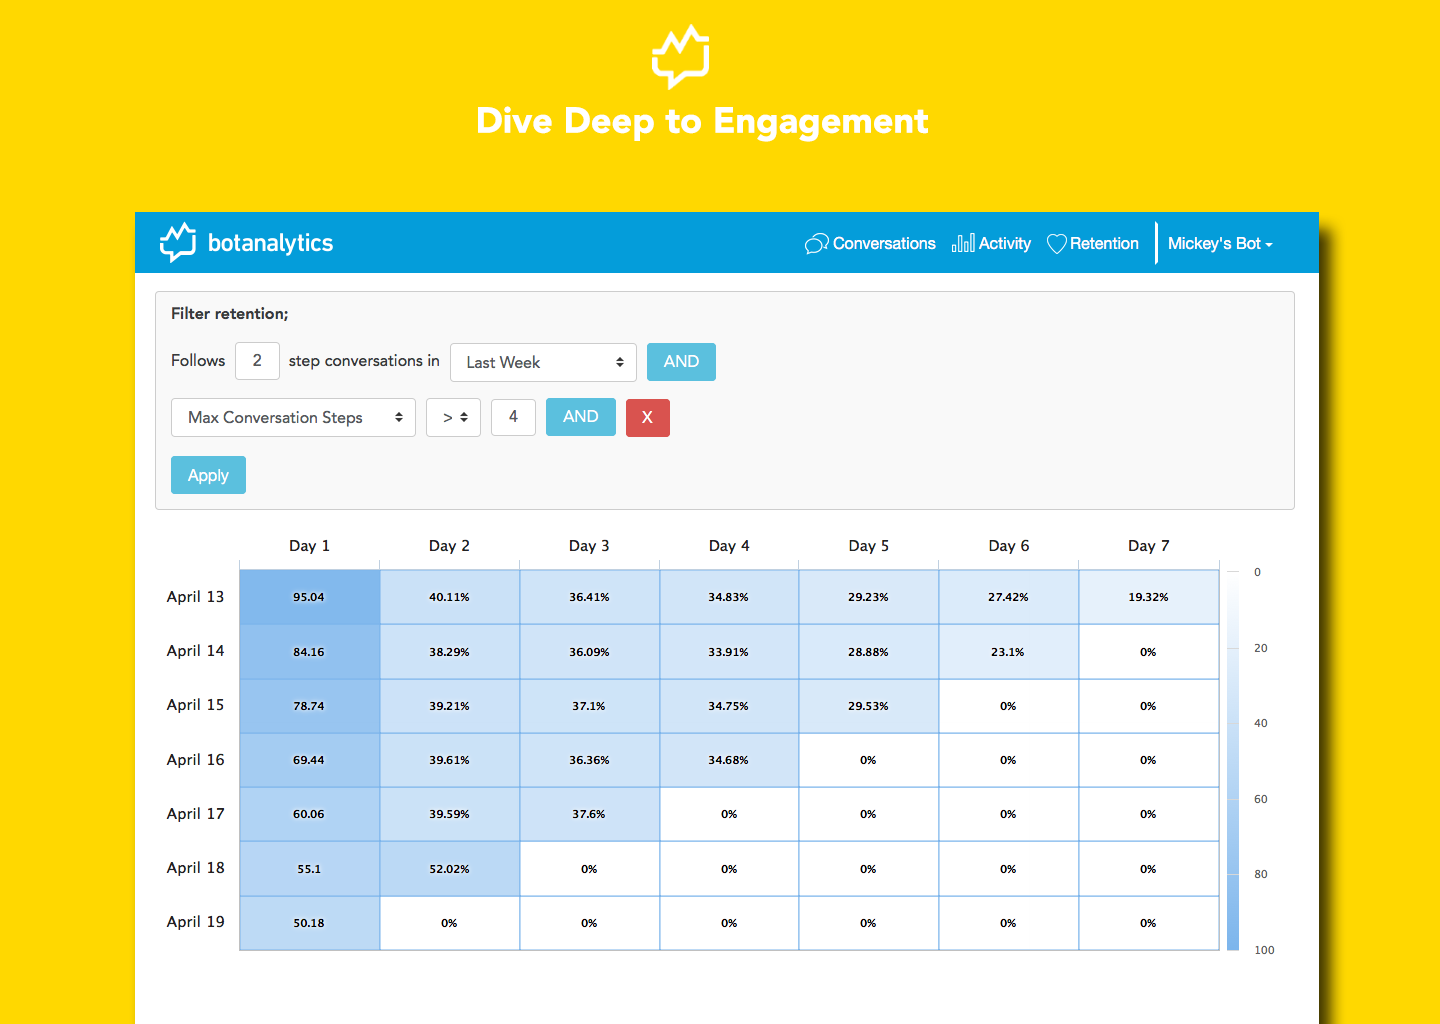Click the April 15 cell 78.74
The image size is (1440, 1024).
309,706
